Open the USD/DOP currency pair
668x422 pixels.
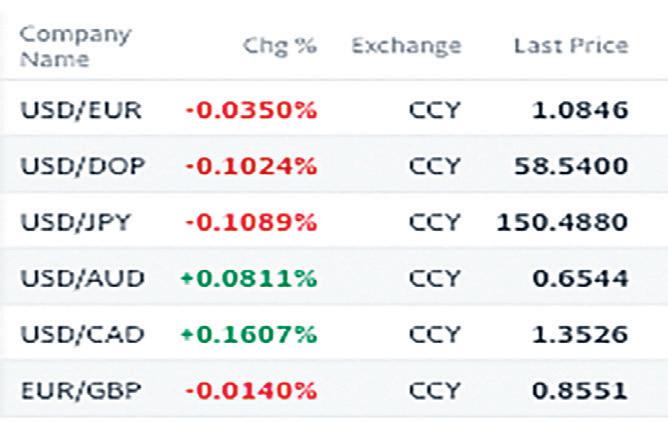[x=83, y=166]
